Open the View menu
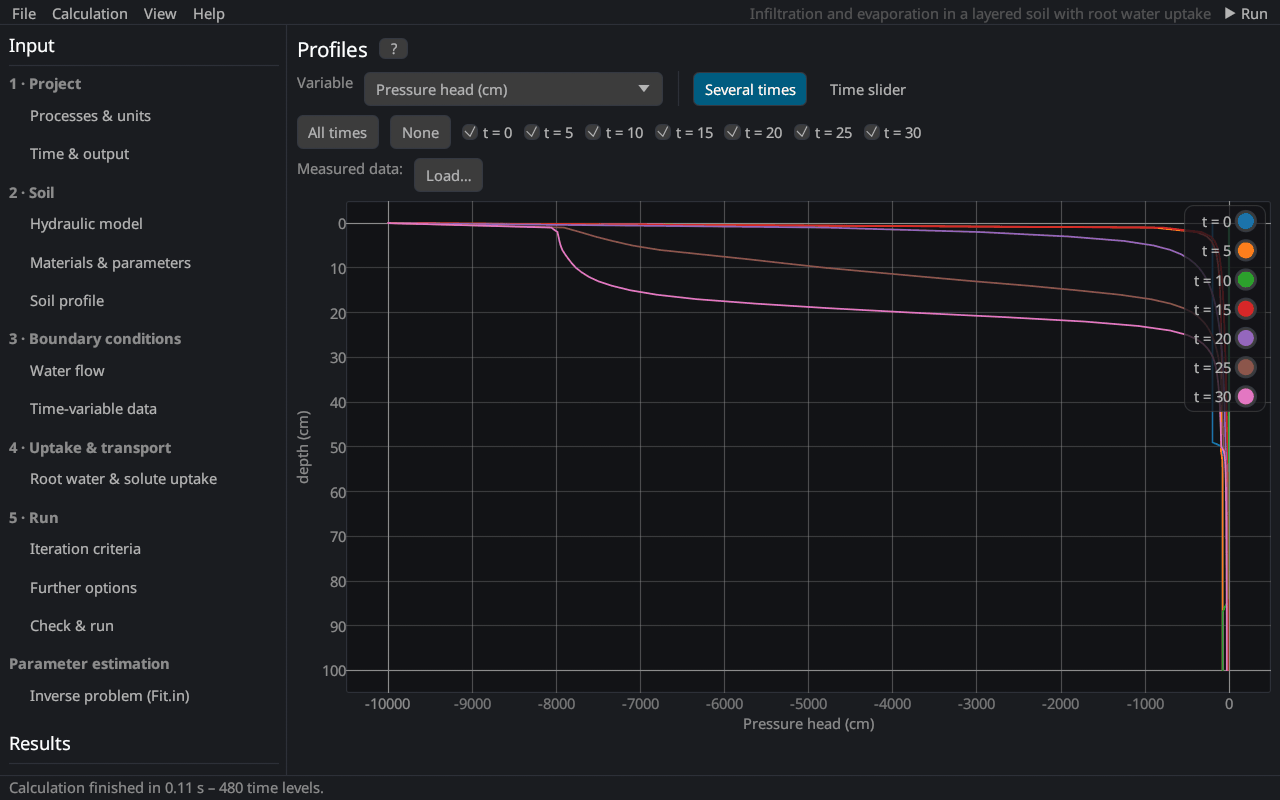1280x800 pixels. [x=160, y=13]
